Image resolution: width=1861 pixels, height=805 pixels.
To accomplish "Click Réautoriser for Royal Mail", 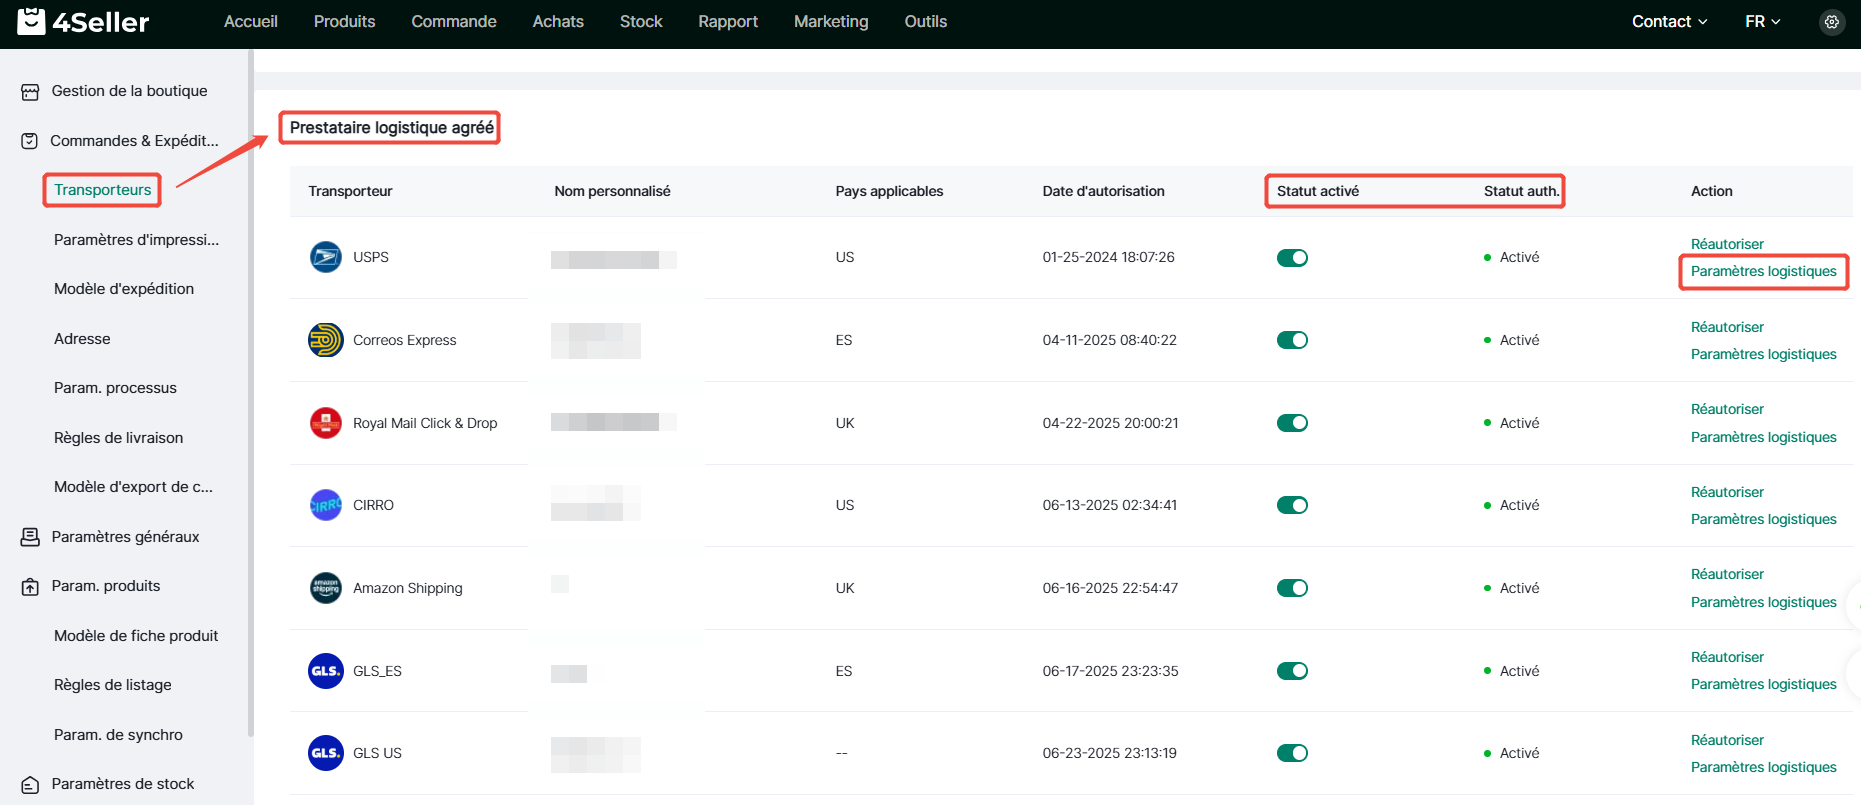I will point(1727,409).
